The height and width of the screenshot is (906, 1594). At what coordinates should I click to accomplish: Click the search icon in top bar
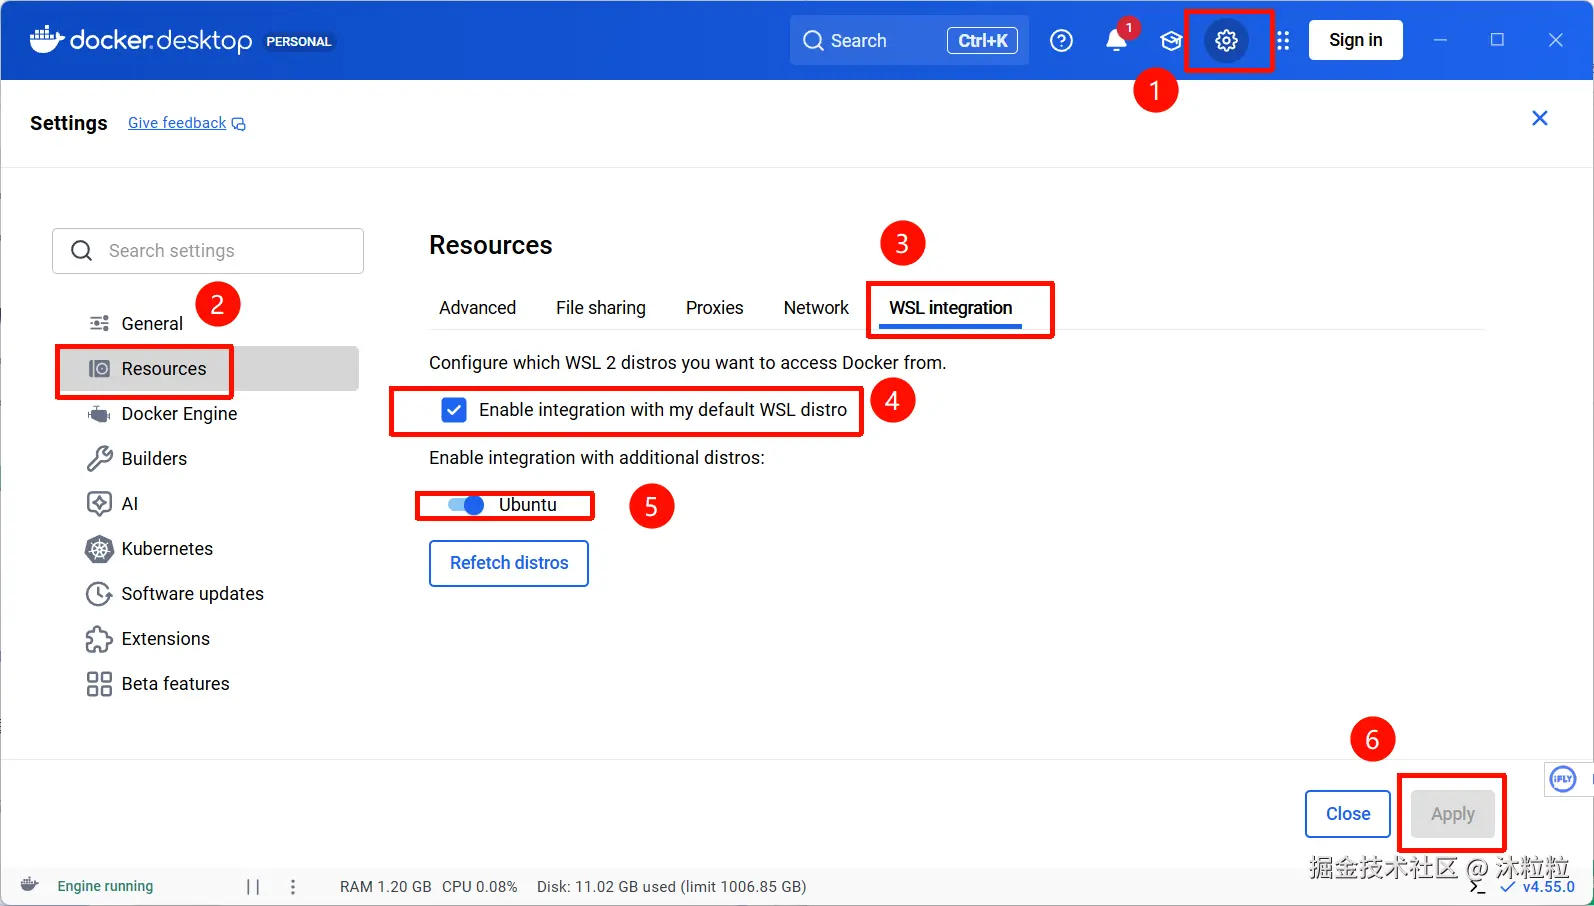(814, 41)
